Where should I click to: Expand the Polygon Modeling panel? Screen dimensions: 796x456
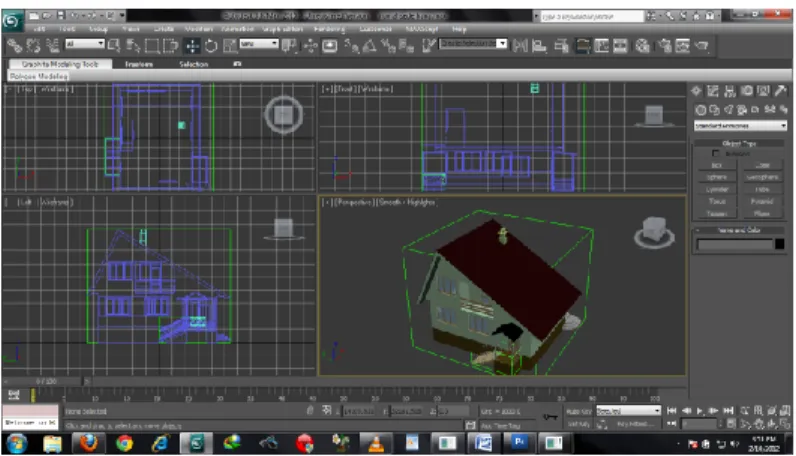(x=39, y=76)
